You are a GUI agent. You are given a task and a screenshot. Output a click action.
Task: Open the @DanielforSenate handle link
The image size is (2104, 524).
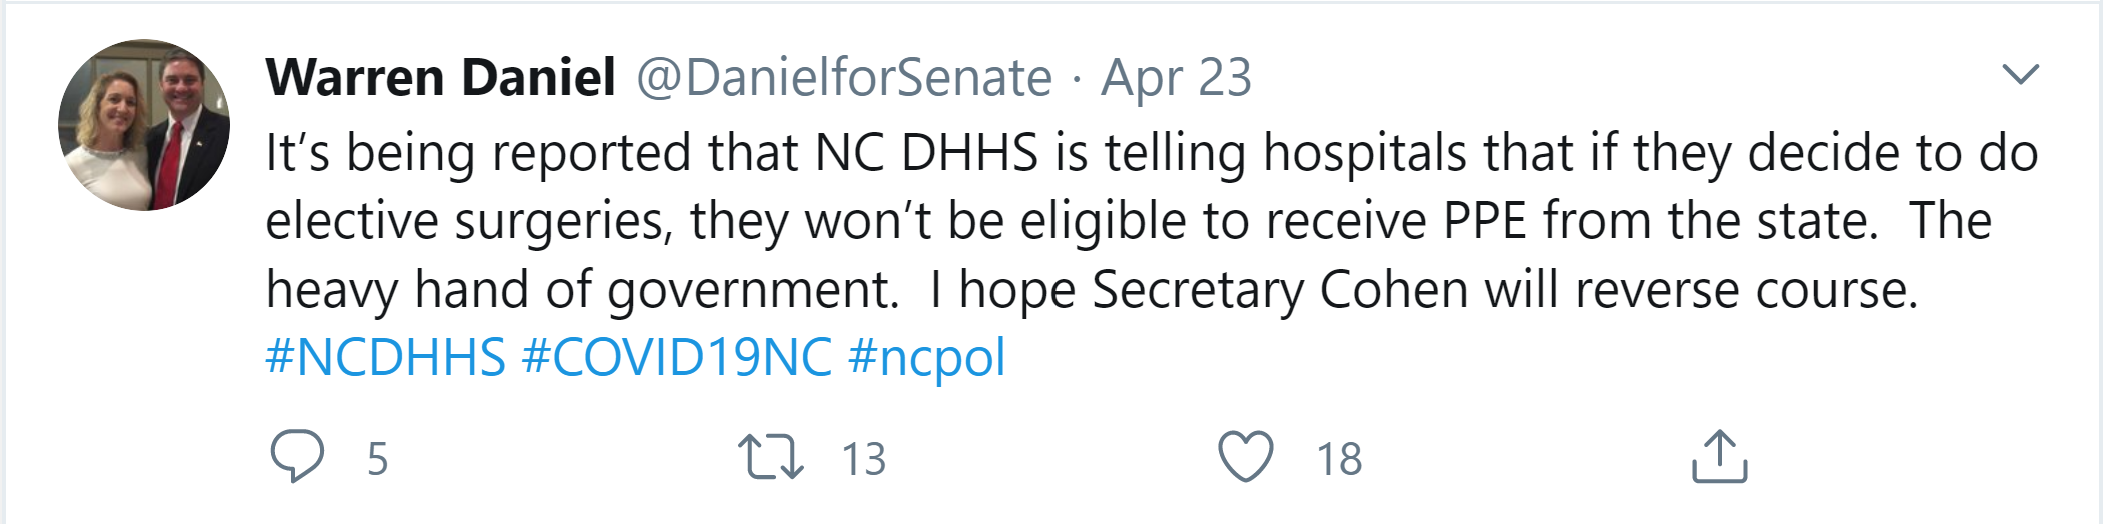[x=844, y=78]
